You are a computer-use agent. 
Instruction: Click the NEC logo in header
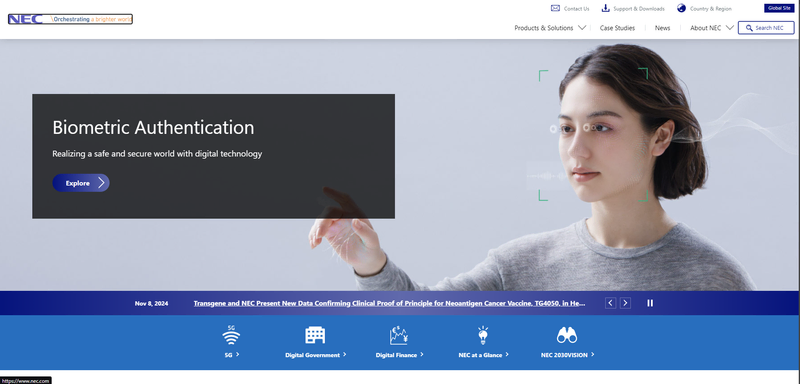(26, 19)
